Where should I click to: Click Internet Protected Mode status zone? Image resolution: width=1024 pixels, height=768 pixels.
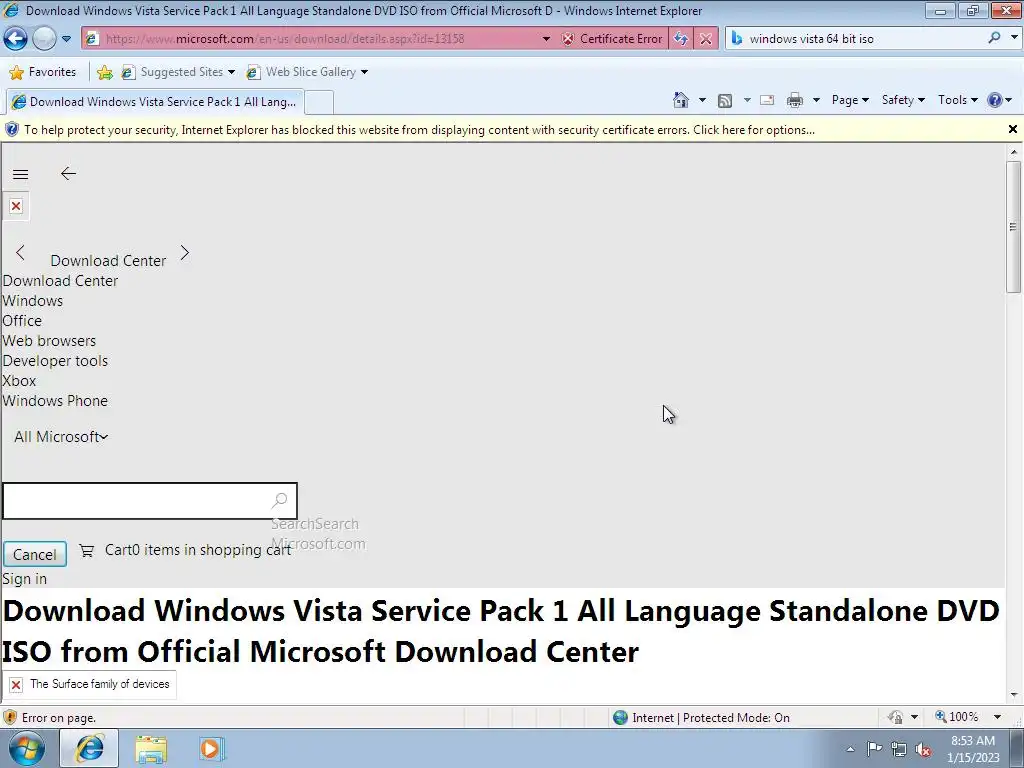(x=701, y=718)
